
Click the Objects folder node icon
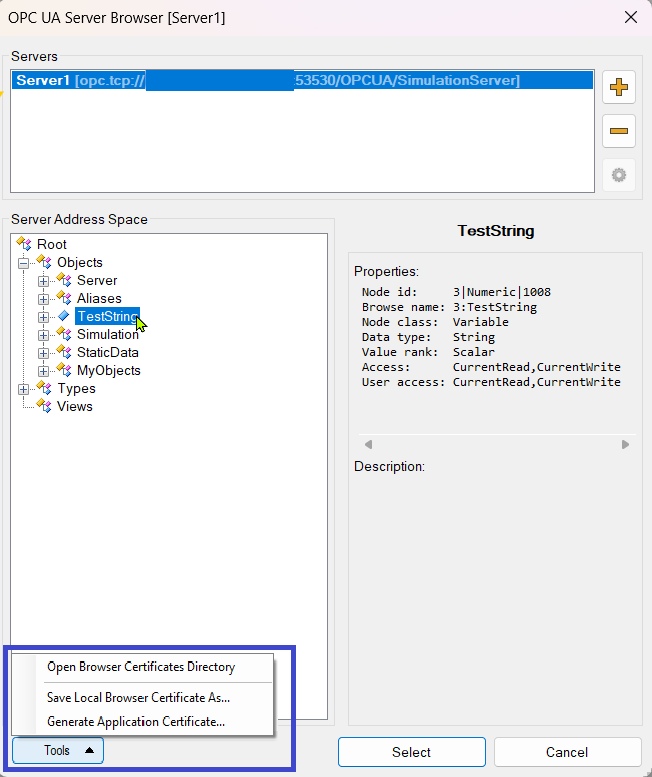tap(44, 262)
